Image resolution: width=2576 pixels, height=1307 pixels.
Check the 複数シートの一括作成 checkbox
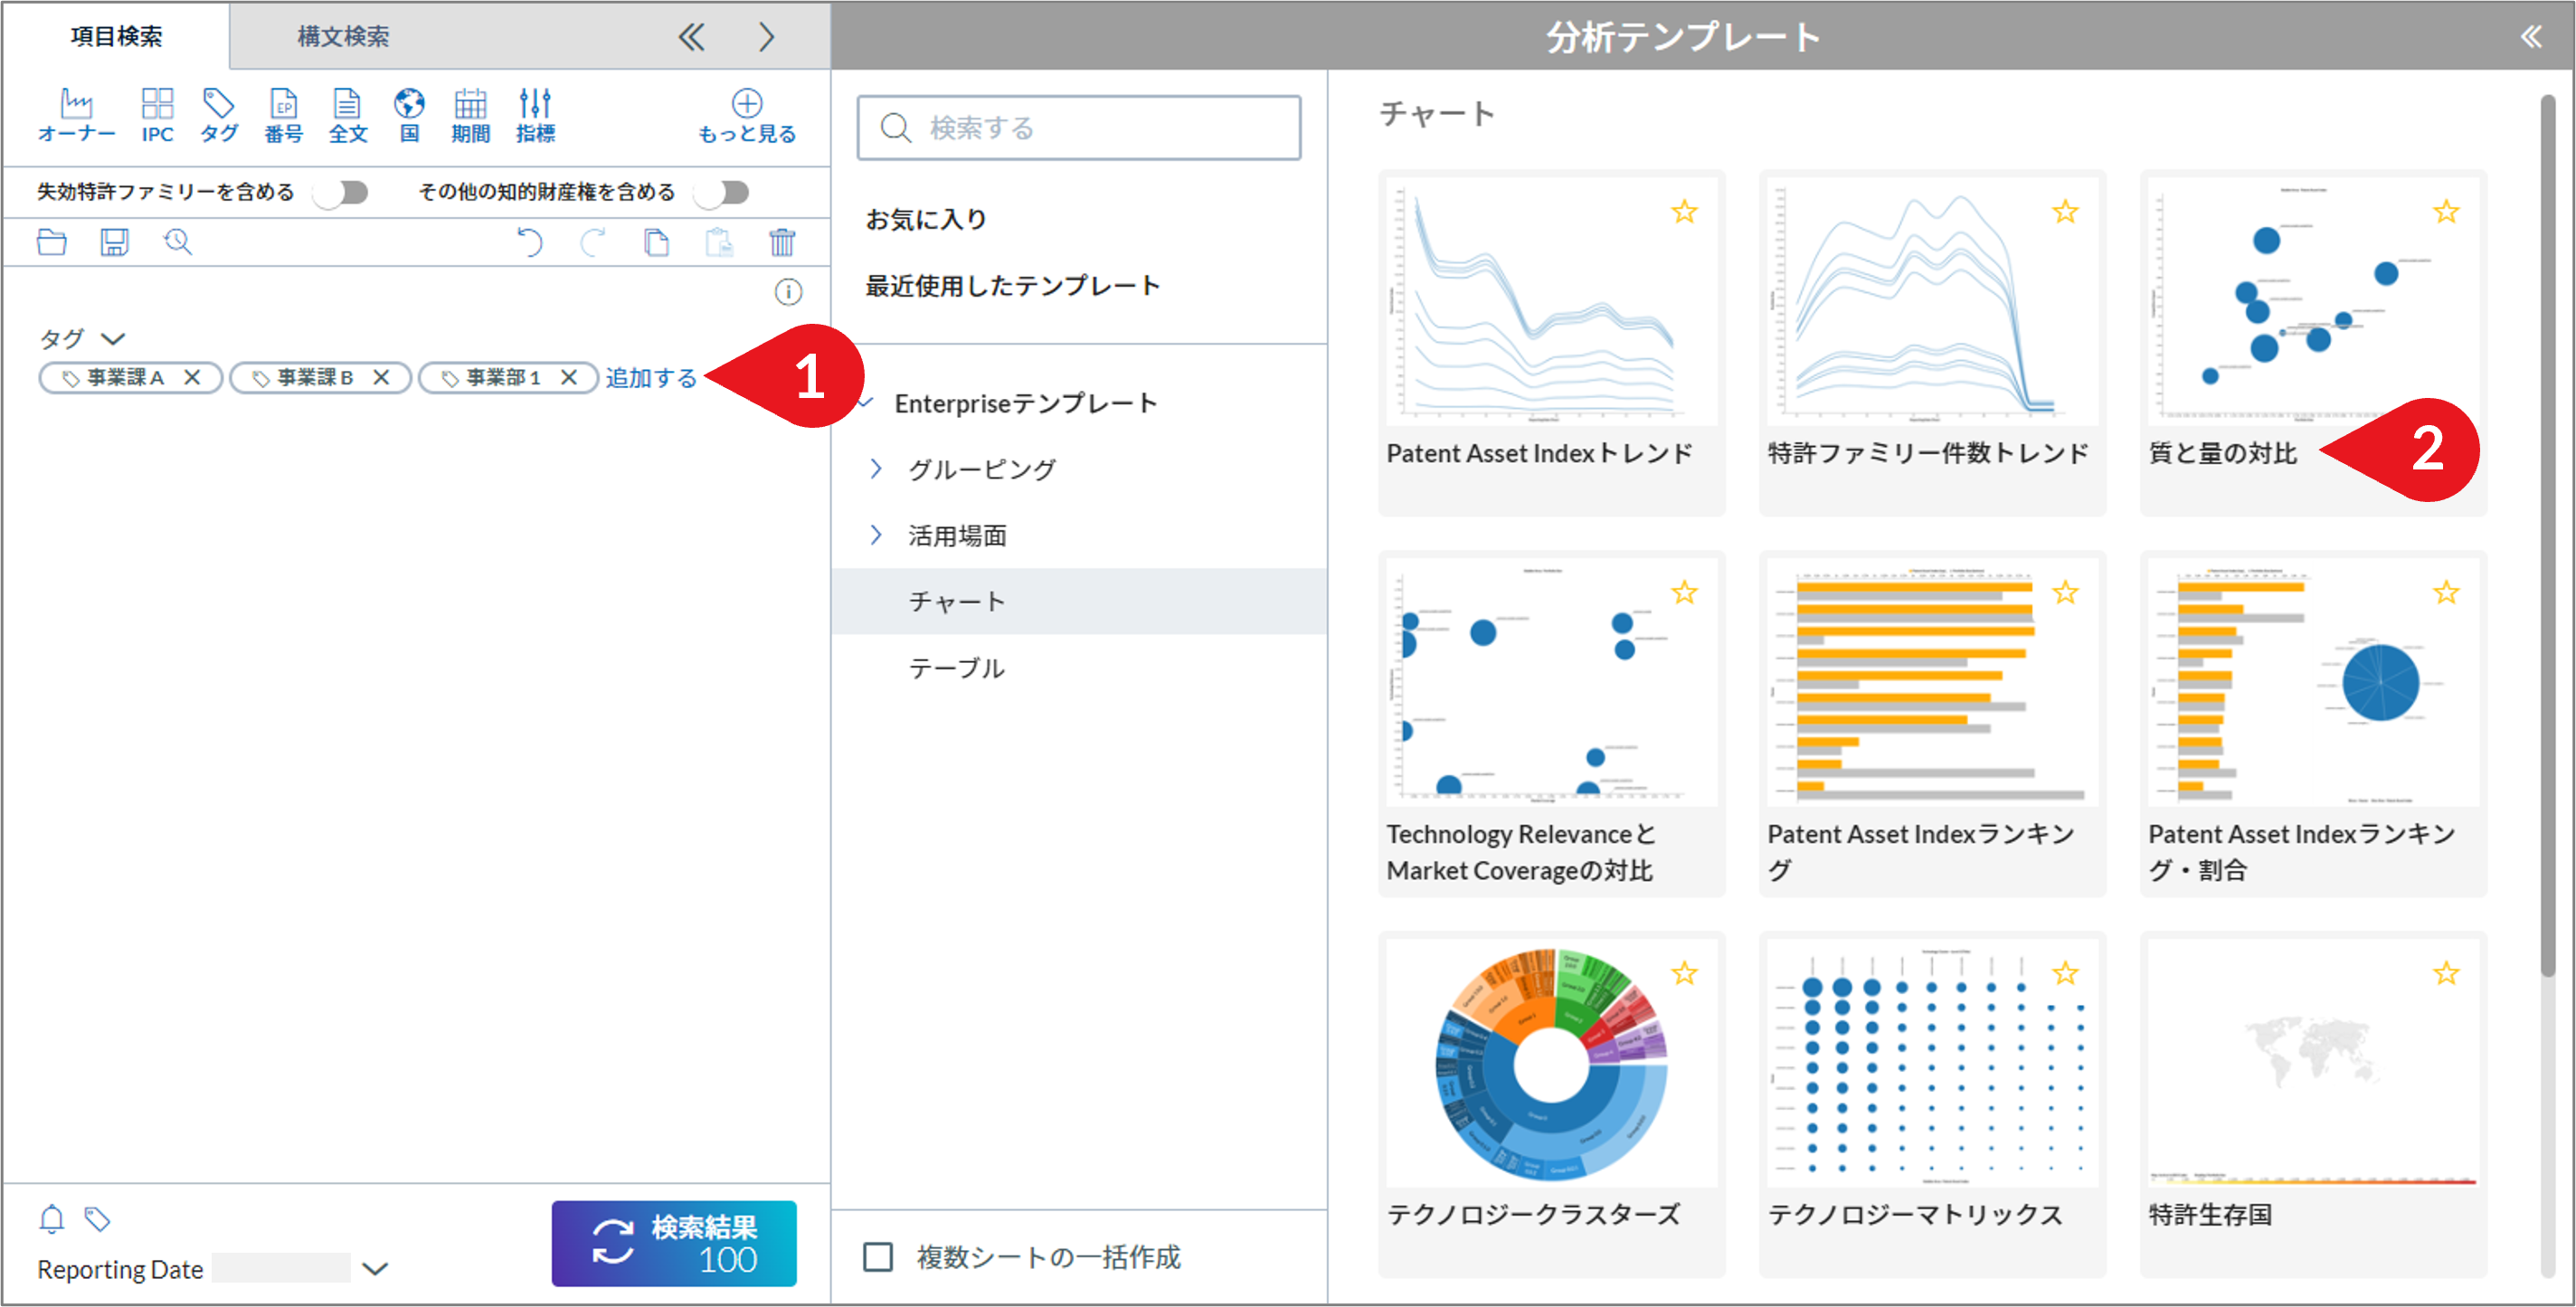[x=878, y=1256]
